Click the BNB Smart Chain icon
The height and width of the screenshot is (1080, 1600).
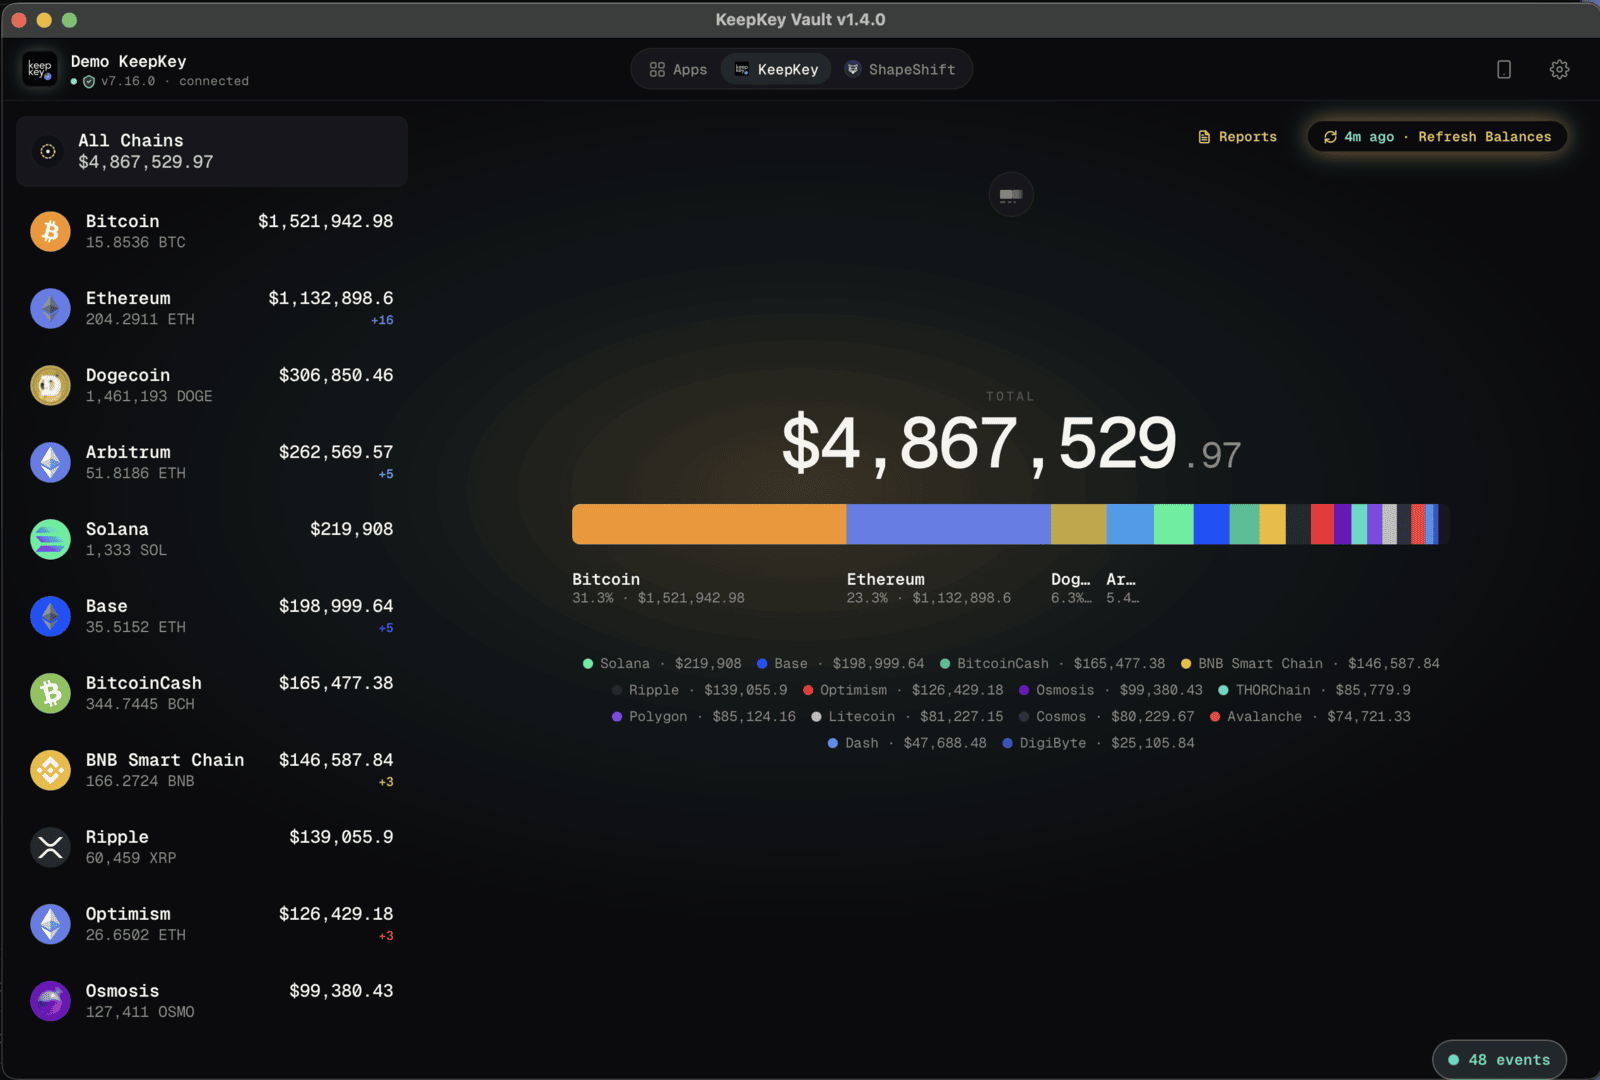tap(50, 770)
